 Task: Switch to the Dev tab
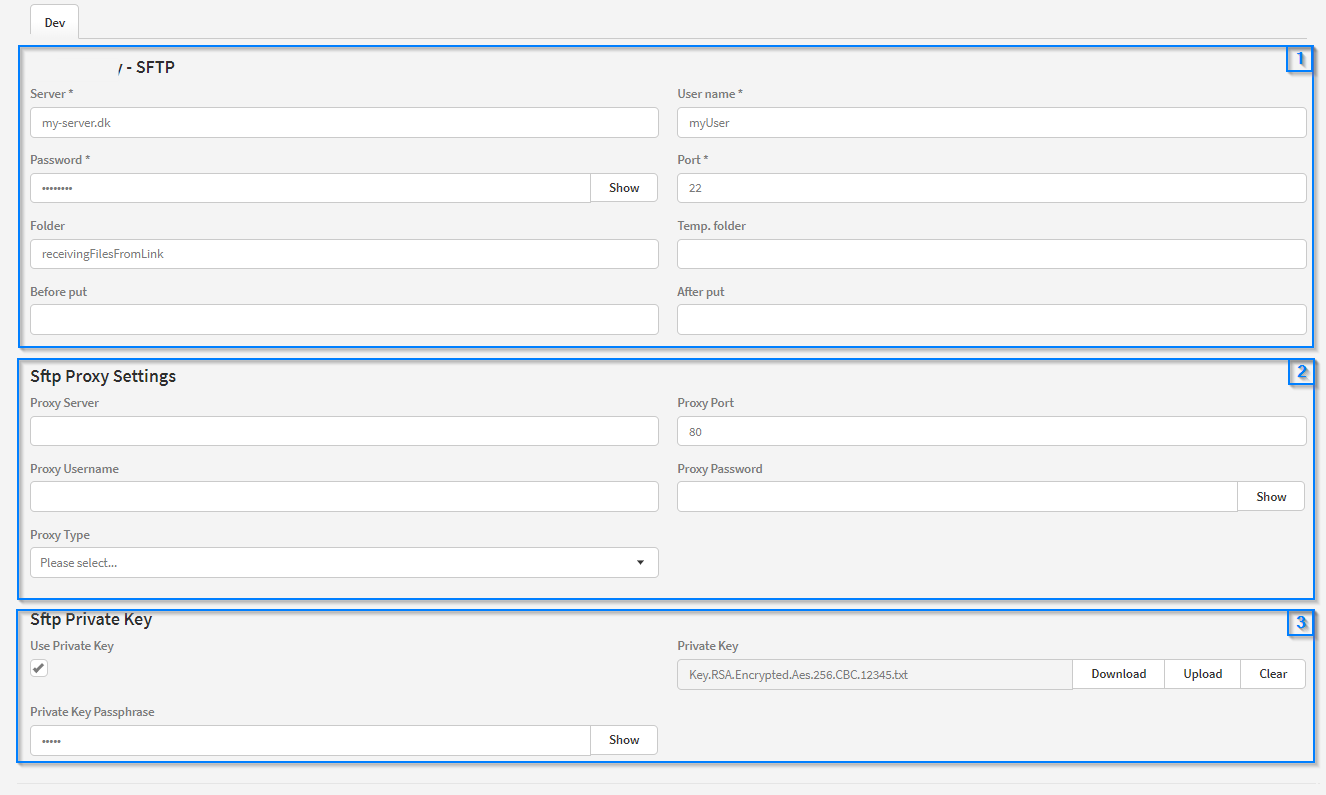(x=54, y=22)
